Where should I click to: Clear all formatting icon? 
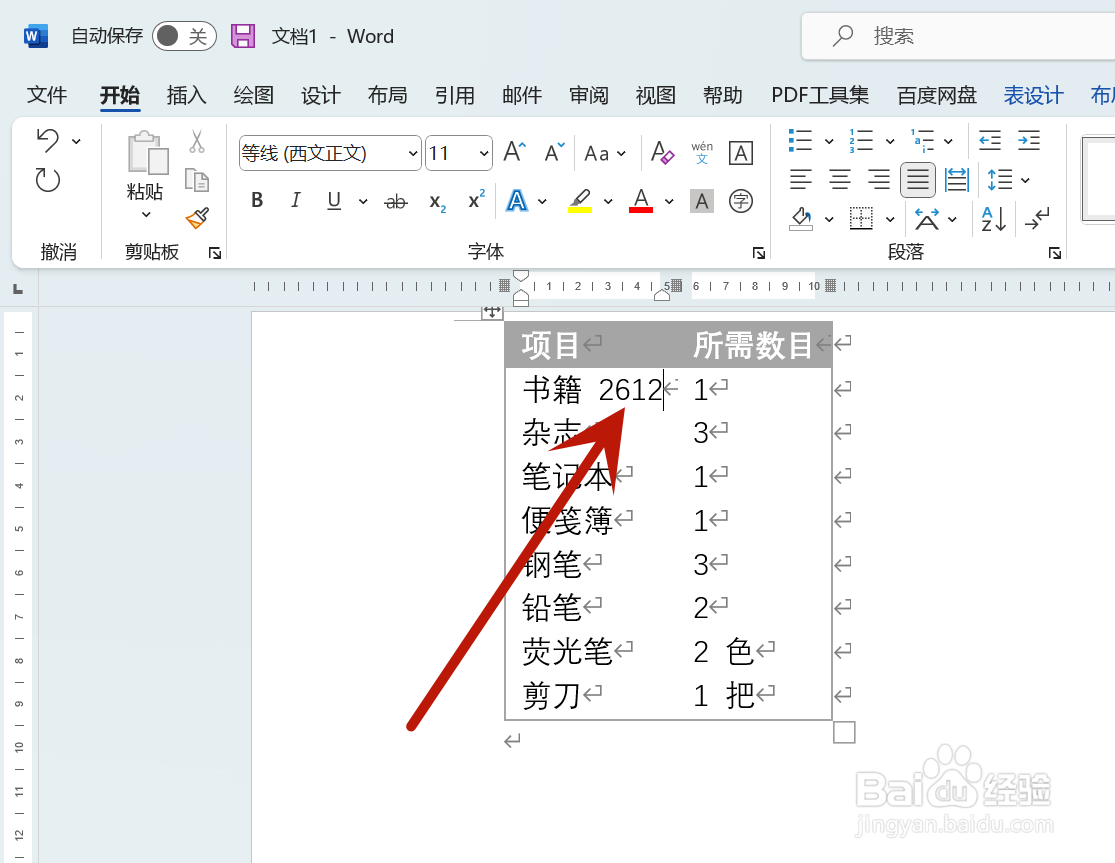tap(663, 152)
